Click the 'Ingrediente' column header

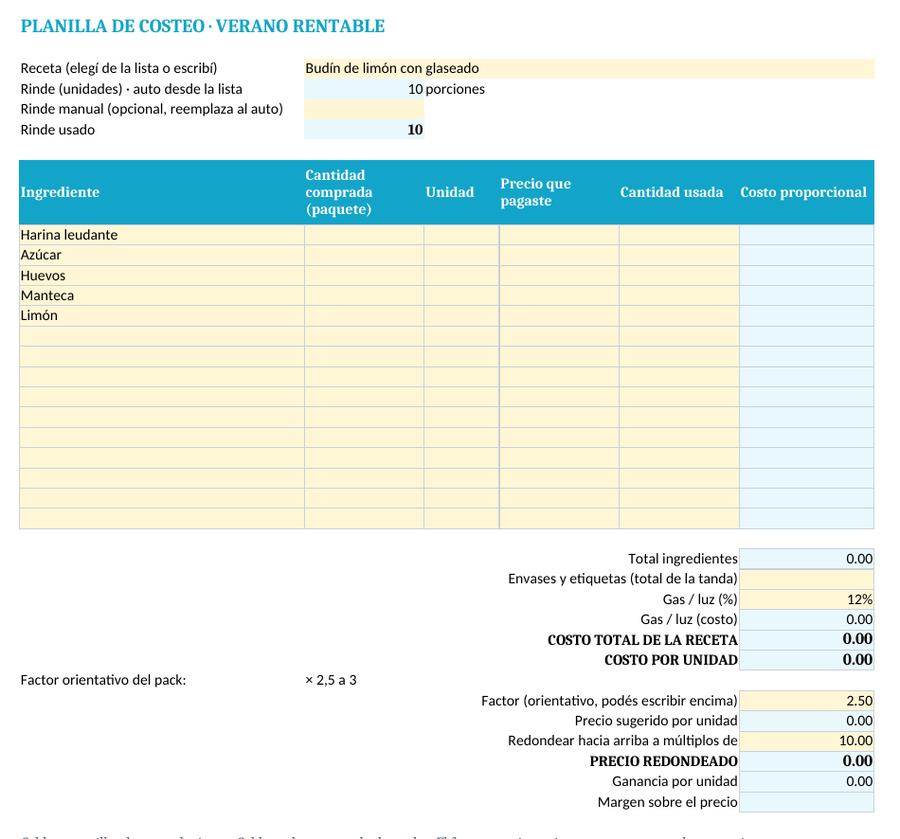point(162,192)
